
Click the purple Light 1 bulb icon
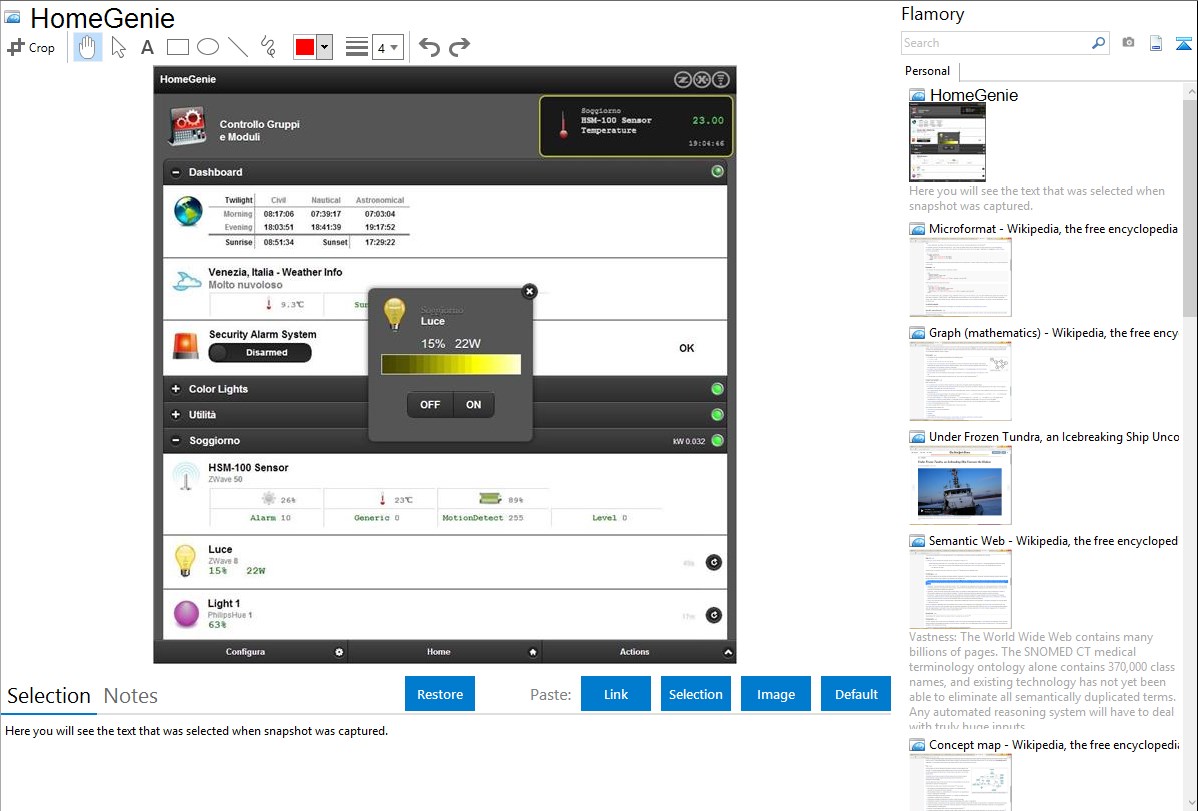[x=186, y=613]
